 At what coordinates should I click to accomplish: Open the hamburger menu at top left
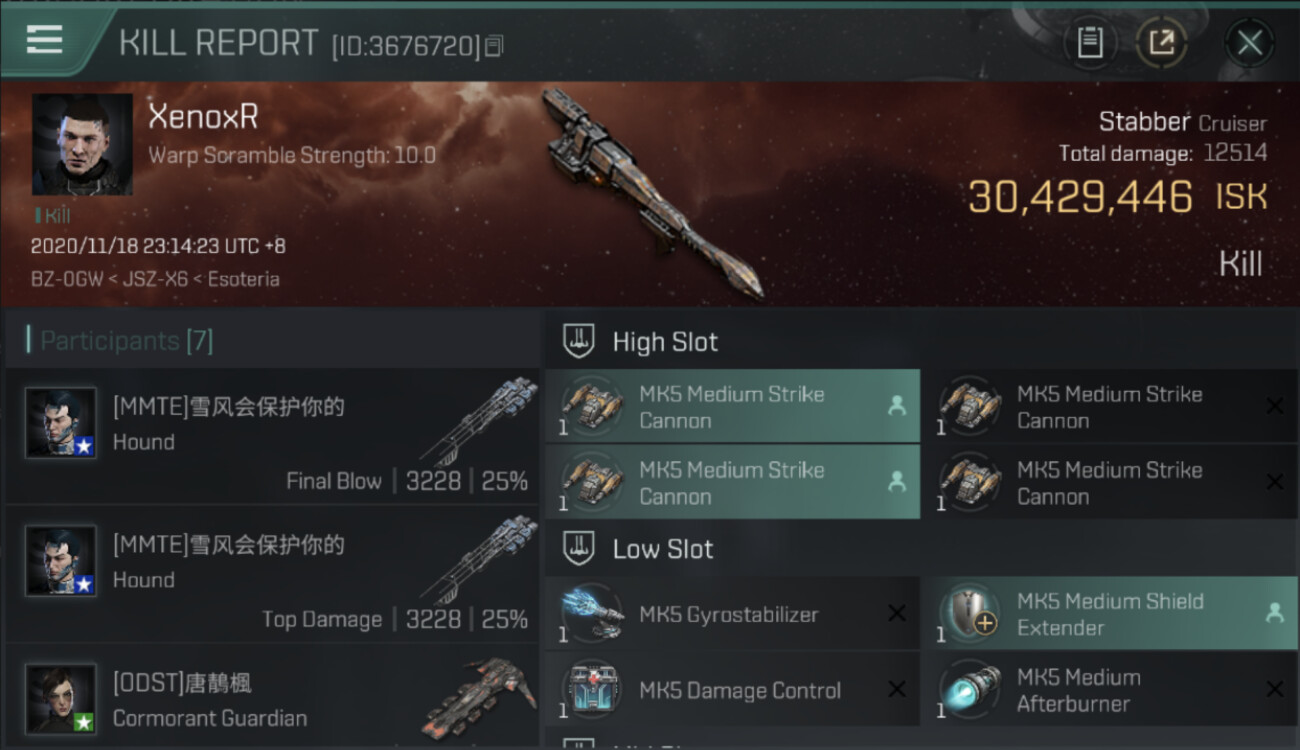coord(45,40)
